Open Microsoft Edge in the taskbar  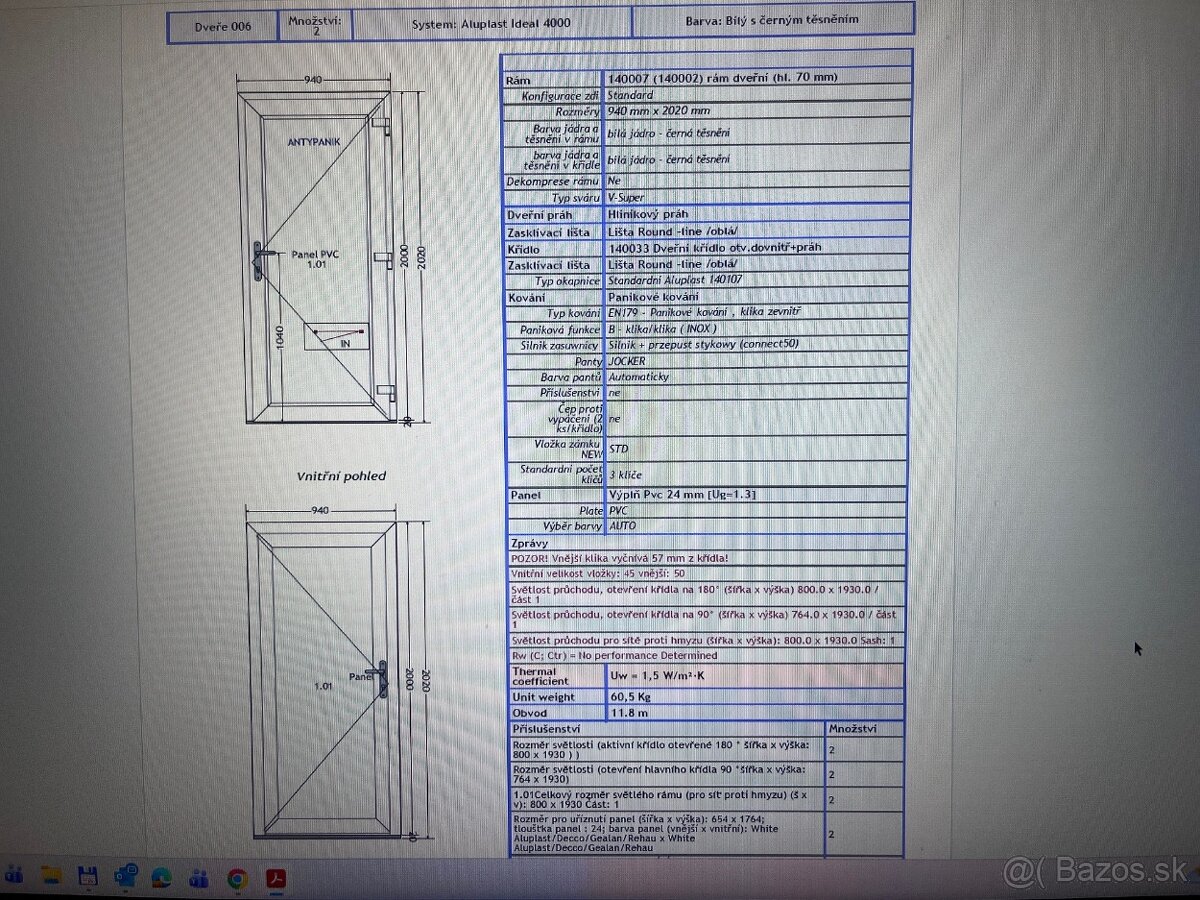[x=161, y=878]
